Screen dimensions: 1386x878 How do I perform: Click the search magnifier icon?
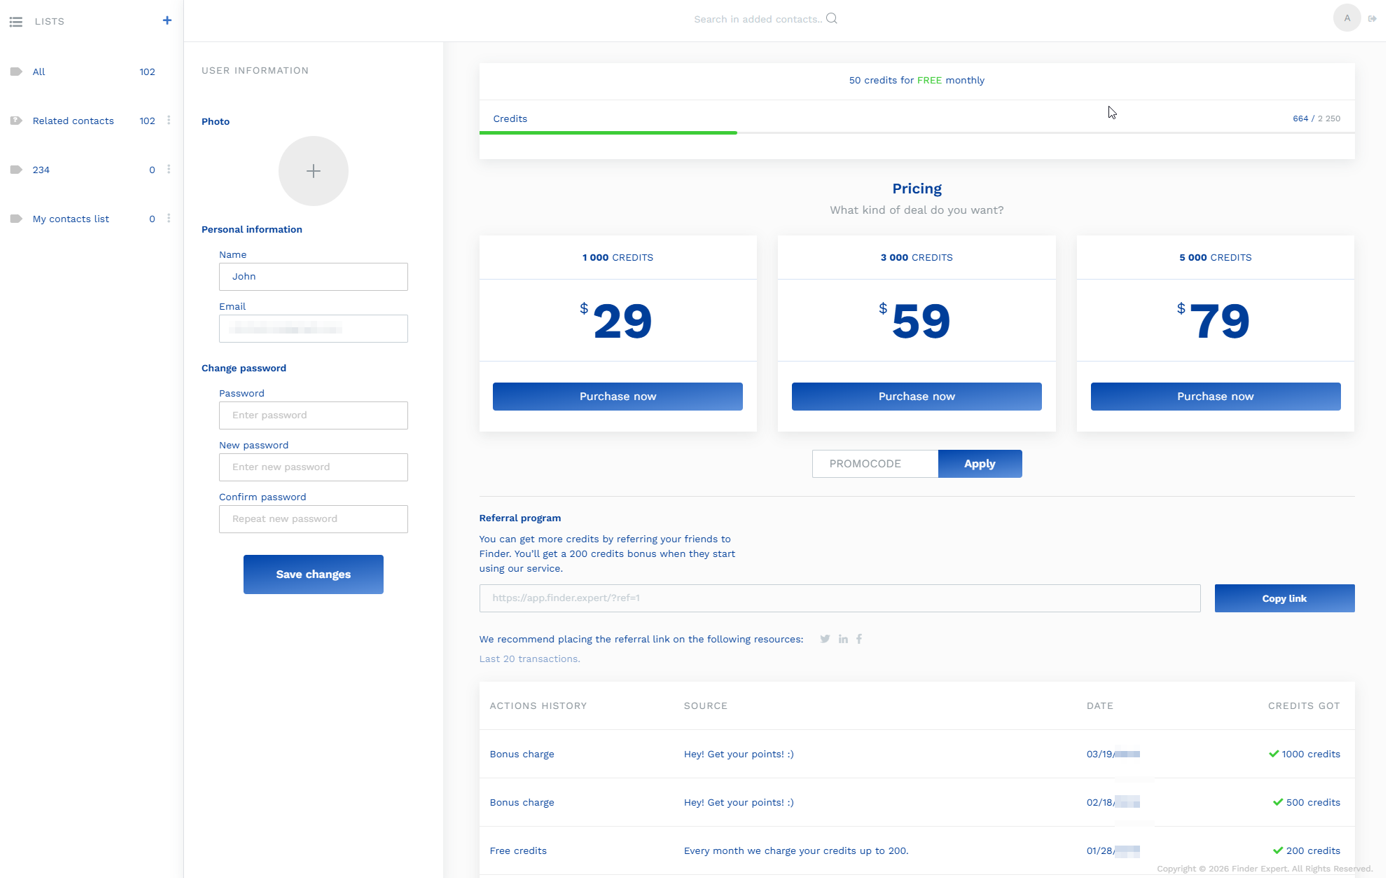831,19
